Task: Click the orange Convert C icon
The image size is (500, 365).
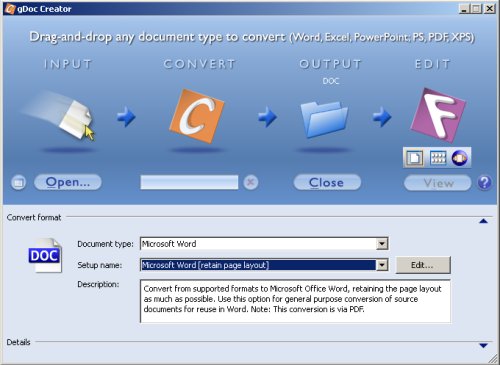Action: click(x=197, y=116)
